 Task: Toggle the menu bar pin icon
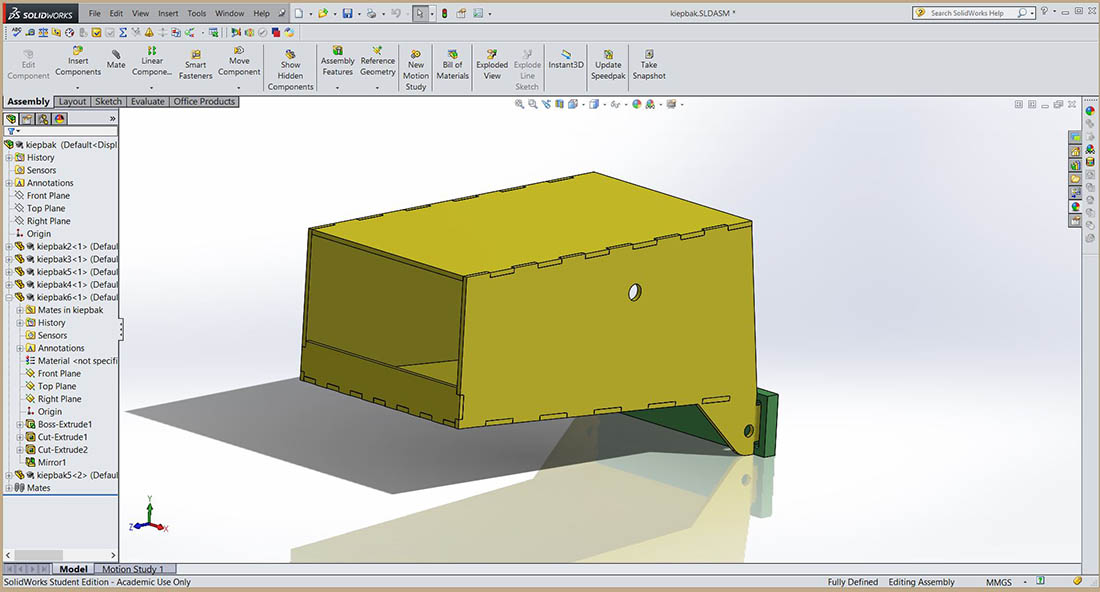tap(282, 13)
